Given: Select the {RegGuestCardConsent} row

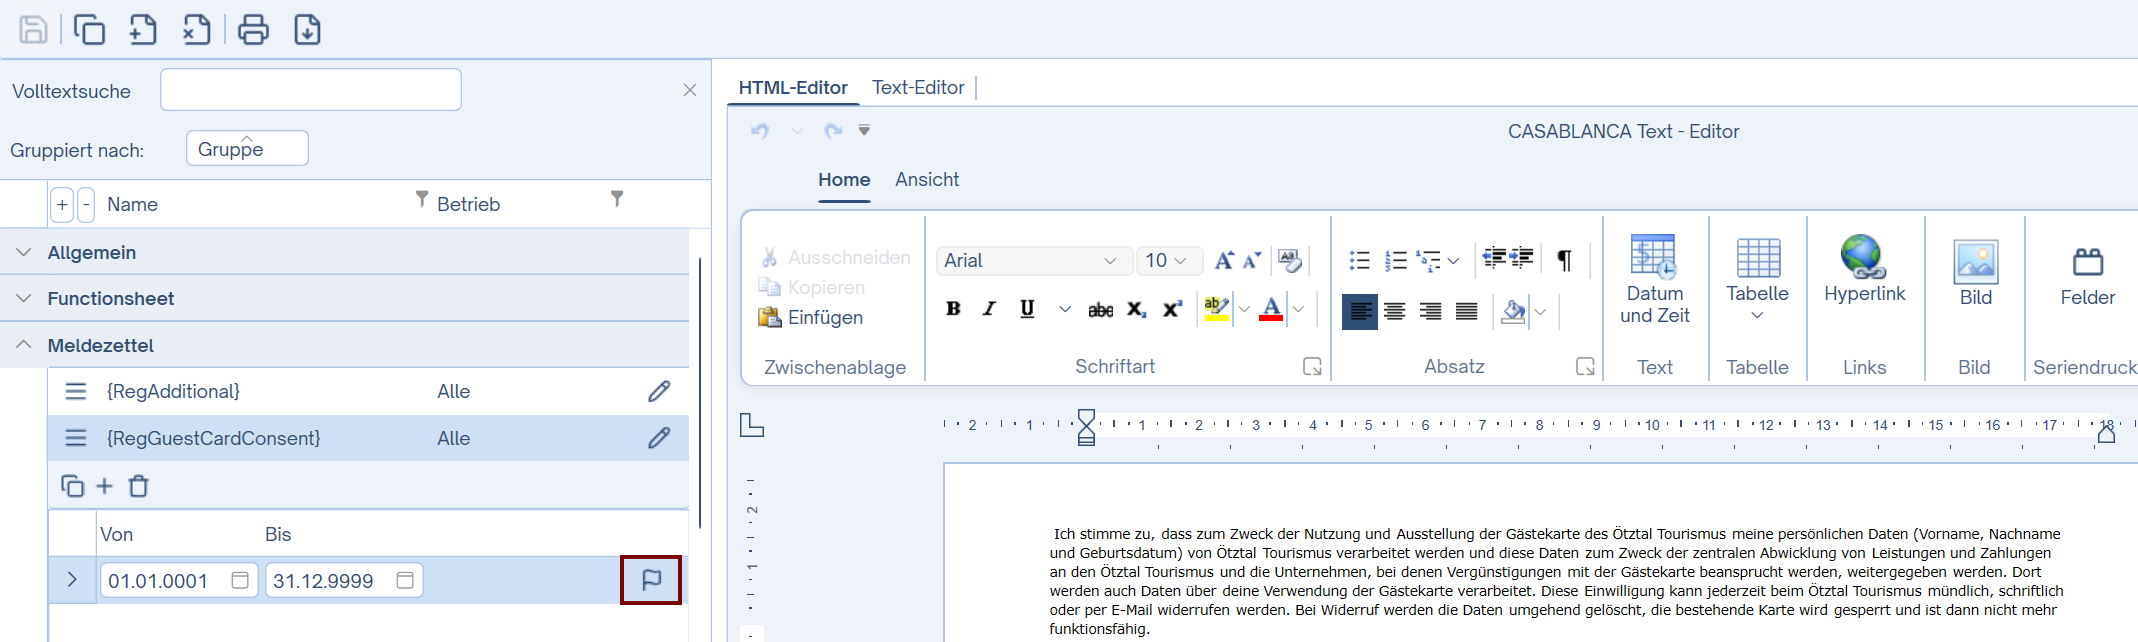Looking at the screenshot, I should [x=368, y=438].
